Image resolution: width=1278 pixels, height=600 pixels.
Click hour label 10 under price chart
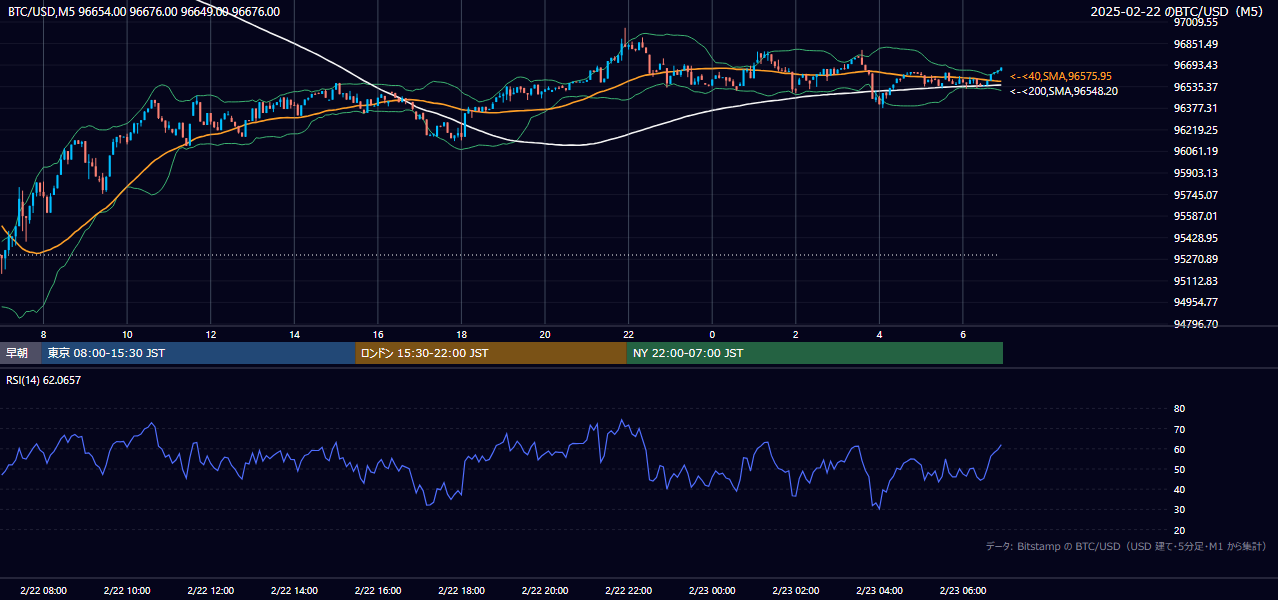tap(127, 334)
